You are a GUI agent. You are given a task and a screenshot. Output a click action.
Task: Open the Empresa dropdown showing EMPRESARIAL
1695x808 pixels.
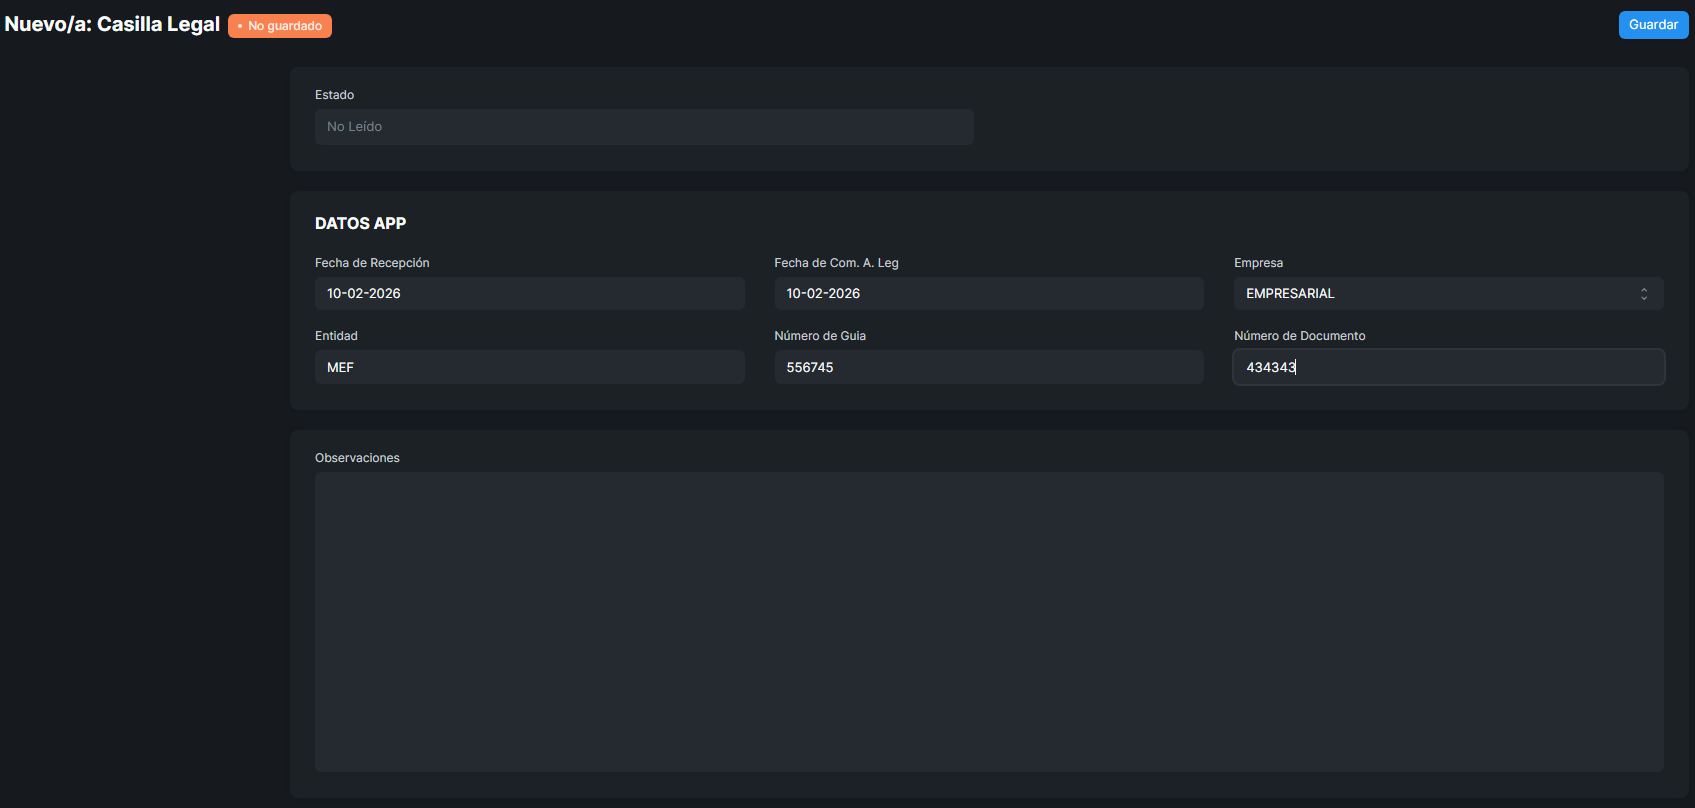tap(1436, 294)
